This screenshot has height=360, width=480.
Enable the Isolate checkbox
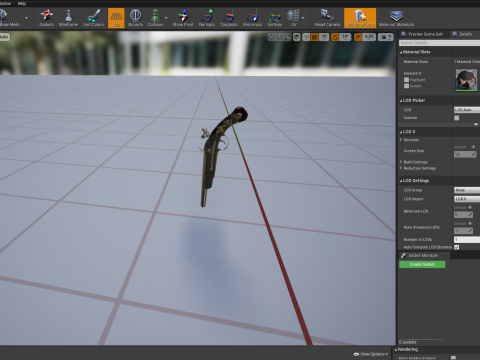pos(406,86)
